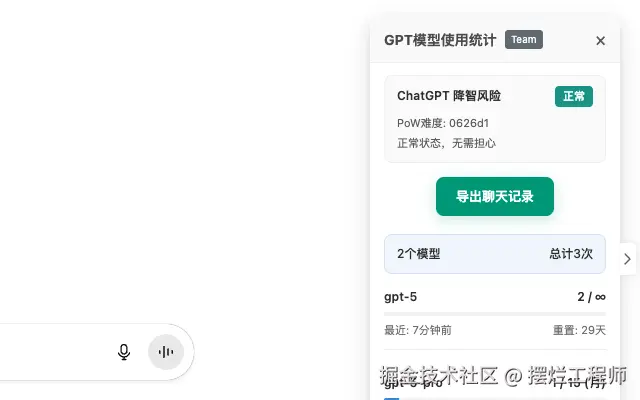Open the 2个模型 summary bar
Viewport: 640px width, 400px height.
[495, 254]
